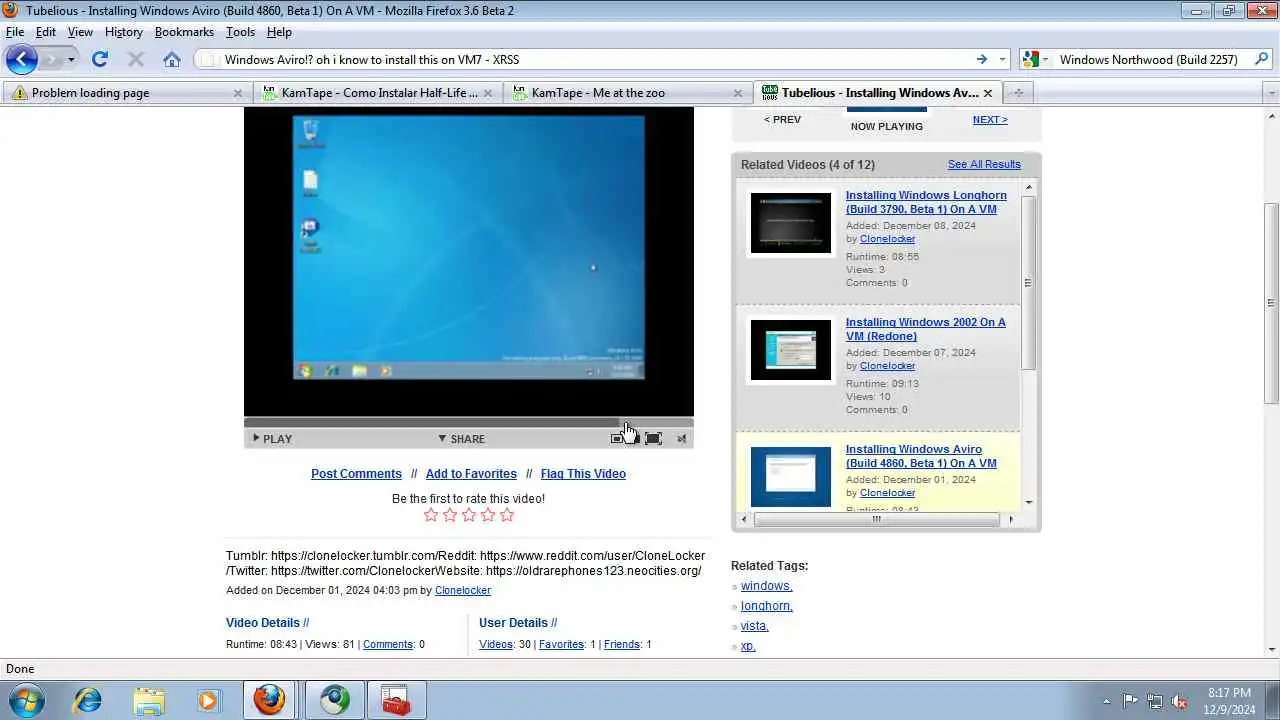Open a new tab with plus button
The height and width of the screenshot is (720, 1280).
1018,93
